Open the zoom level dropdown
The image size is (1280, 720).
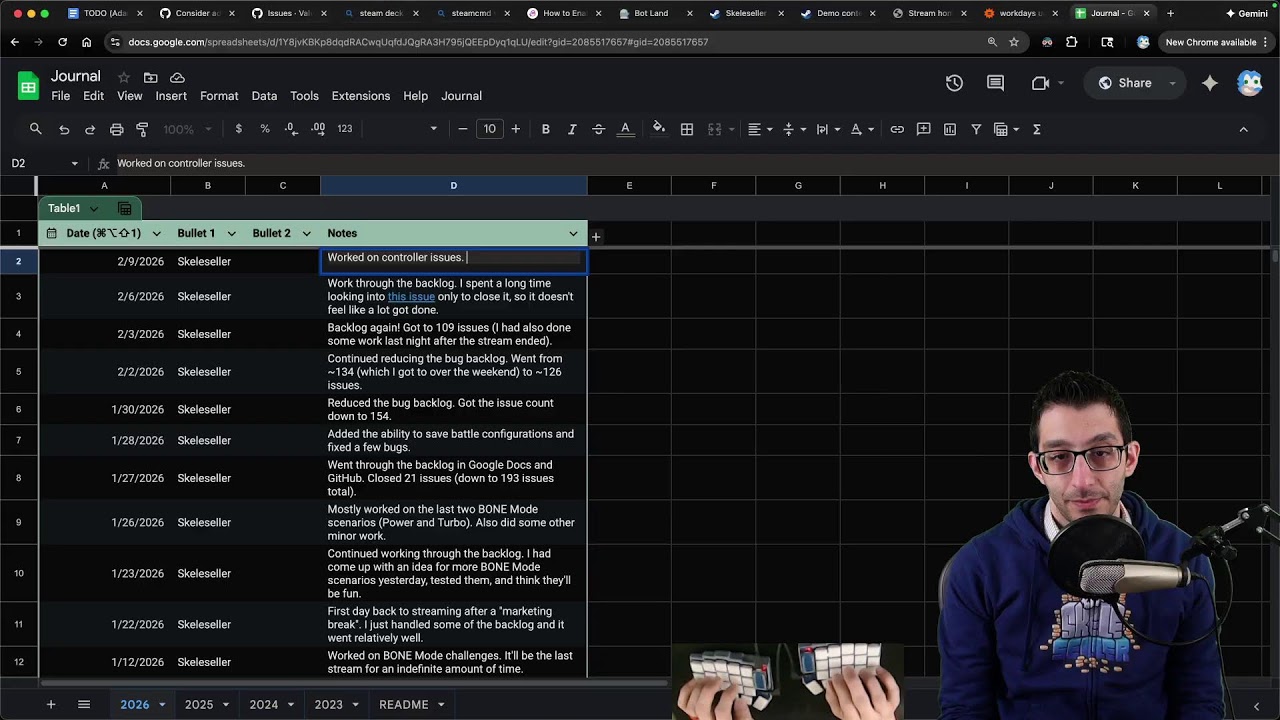coord(188,129)
